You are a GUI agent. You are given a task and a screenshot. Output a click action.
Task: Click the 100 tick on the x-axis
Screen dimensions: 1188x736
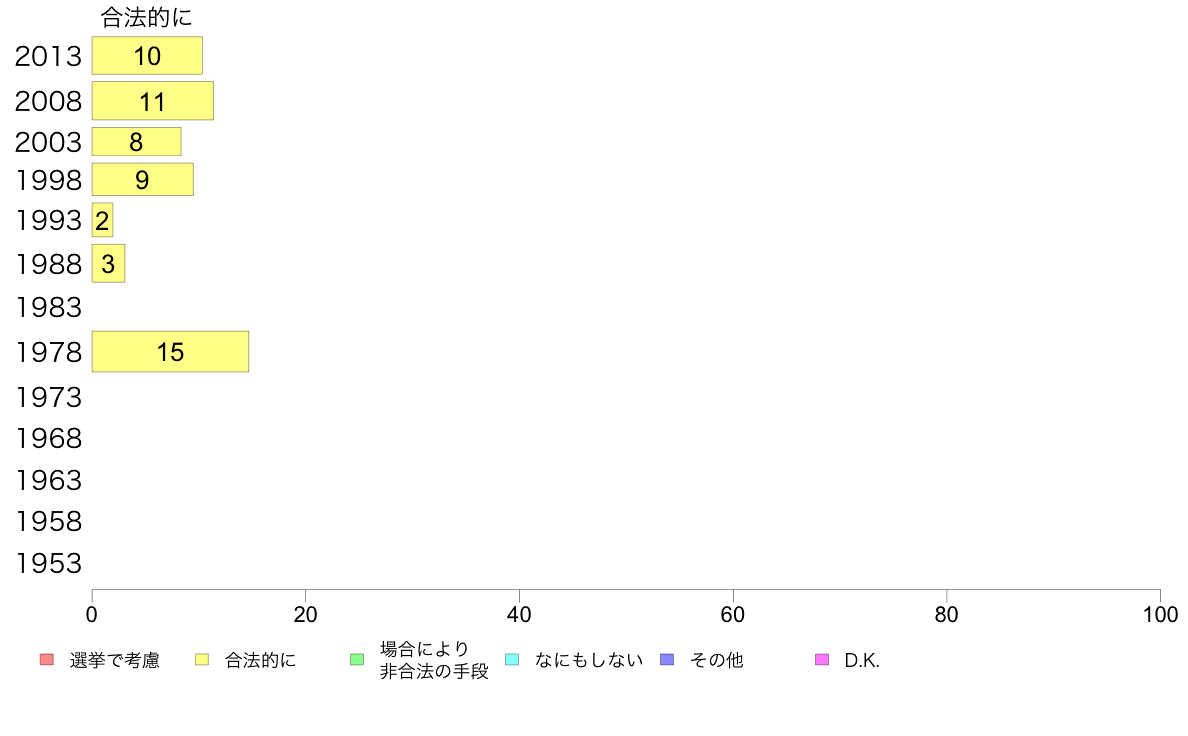click(1160, 614)
